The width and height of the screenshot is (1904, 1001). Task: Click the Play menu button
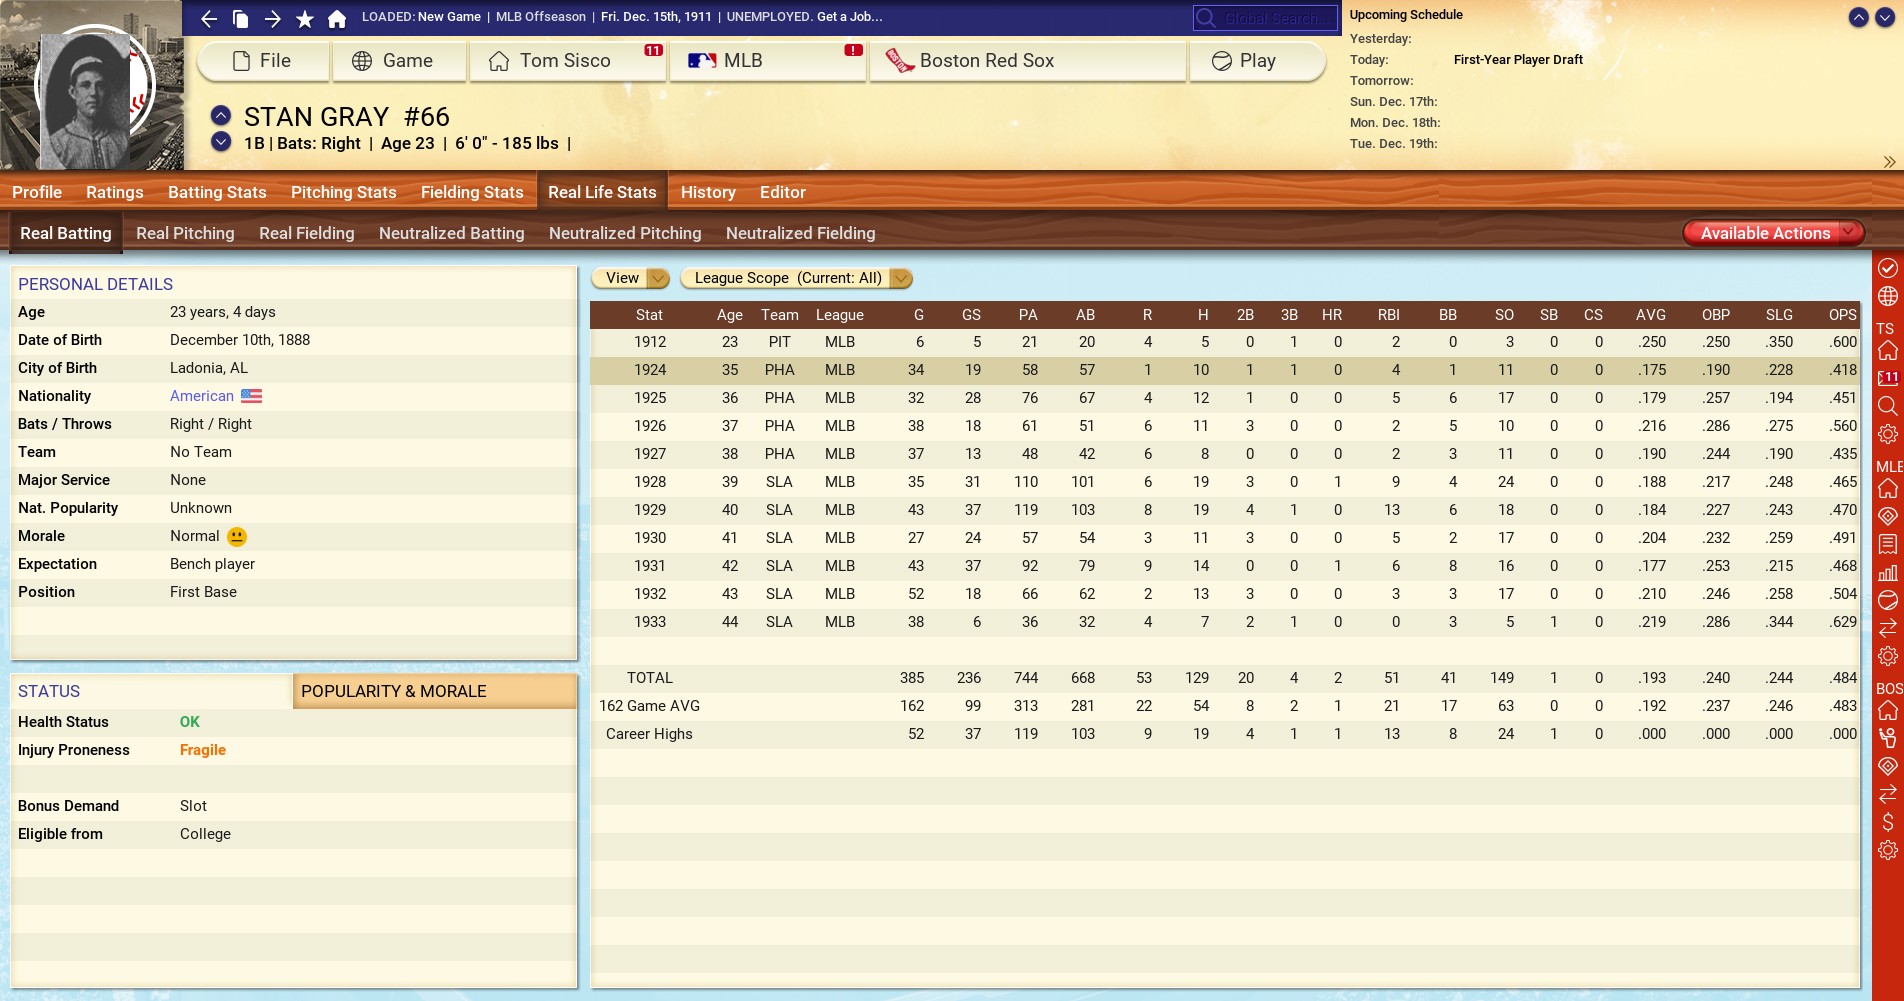[x=1256, y=61]
